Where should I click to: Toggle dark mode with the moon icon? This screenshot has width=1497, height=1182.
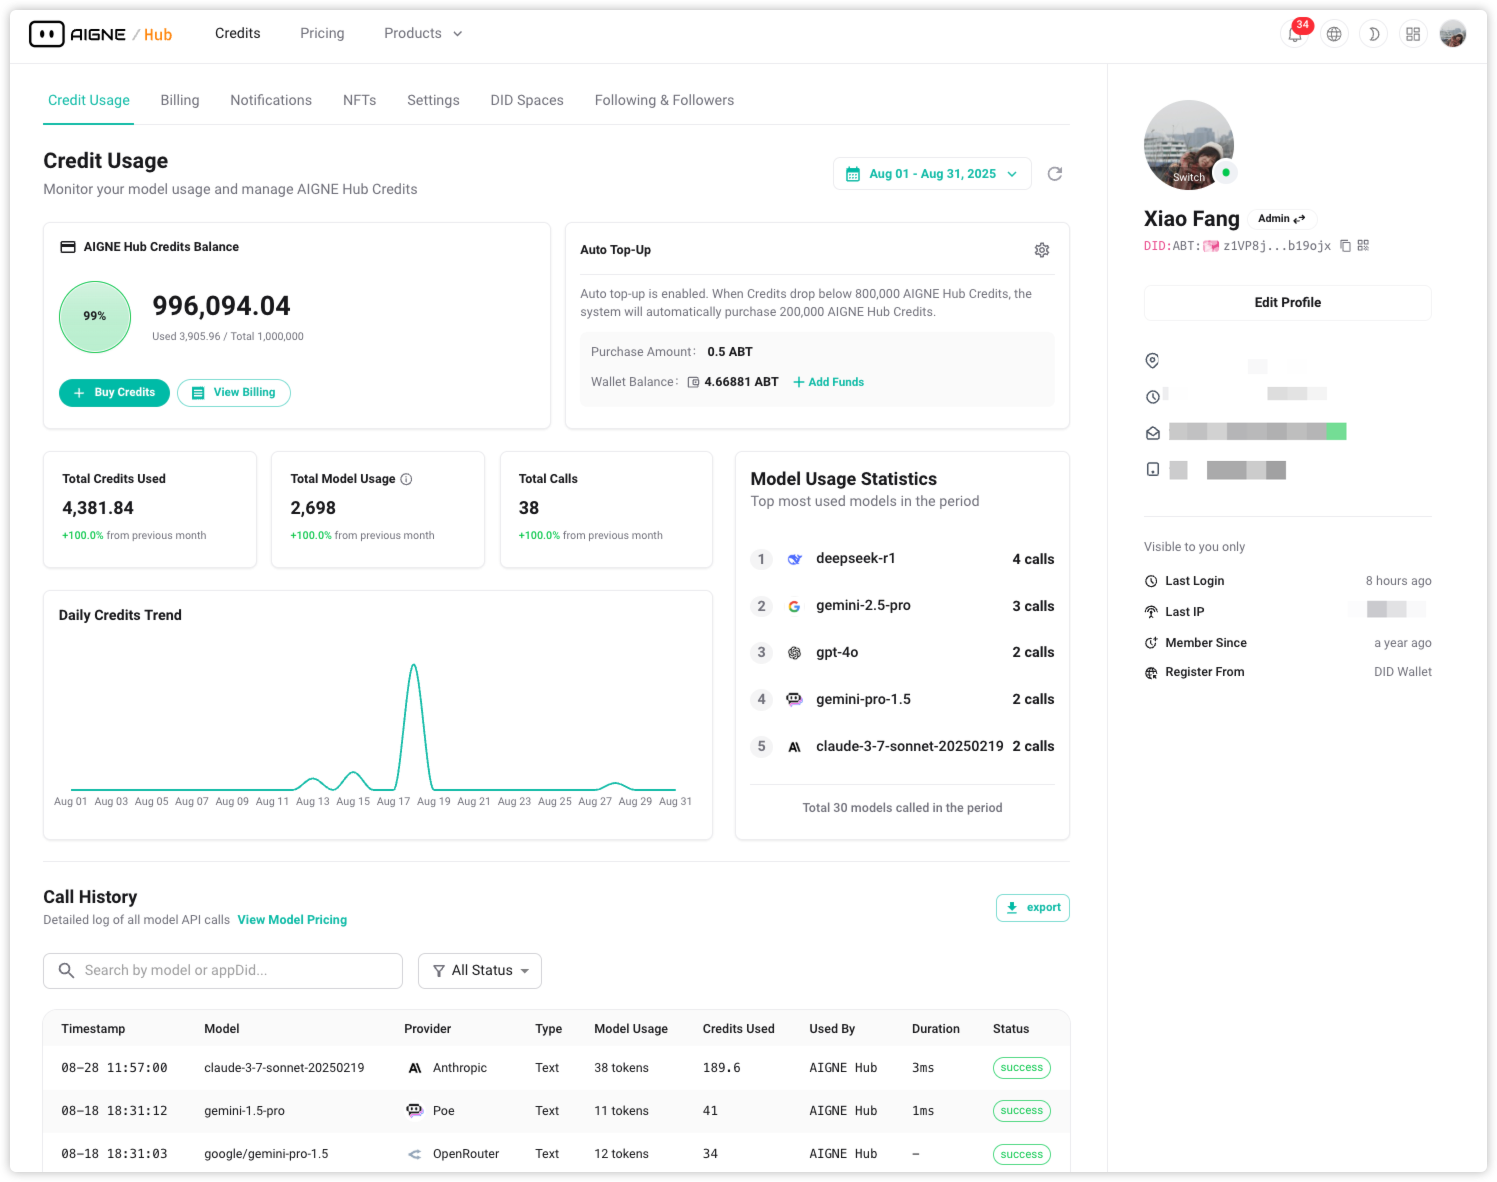point(1374,34)
